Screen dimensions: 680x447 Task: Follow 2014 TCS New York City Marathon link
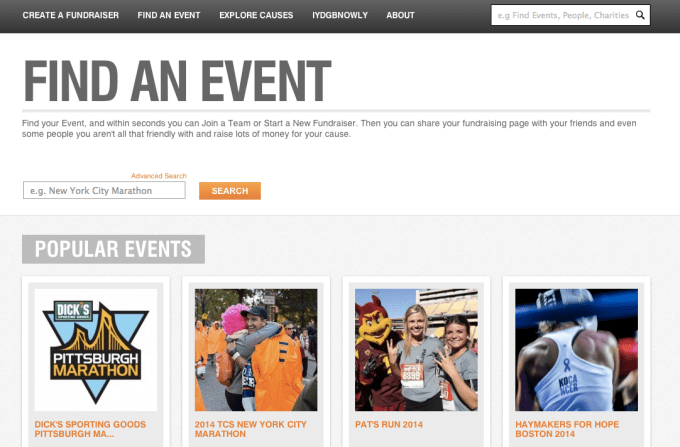click(251, 429)
